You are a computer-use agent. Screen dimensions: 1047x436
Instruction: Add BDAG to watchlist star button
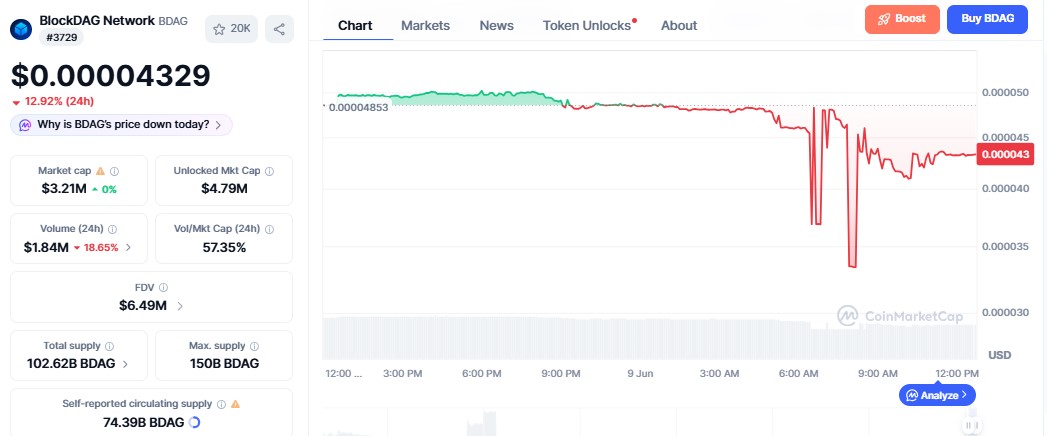point(231,29)
